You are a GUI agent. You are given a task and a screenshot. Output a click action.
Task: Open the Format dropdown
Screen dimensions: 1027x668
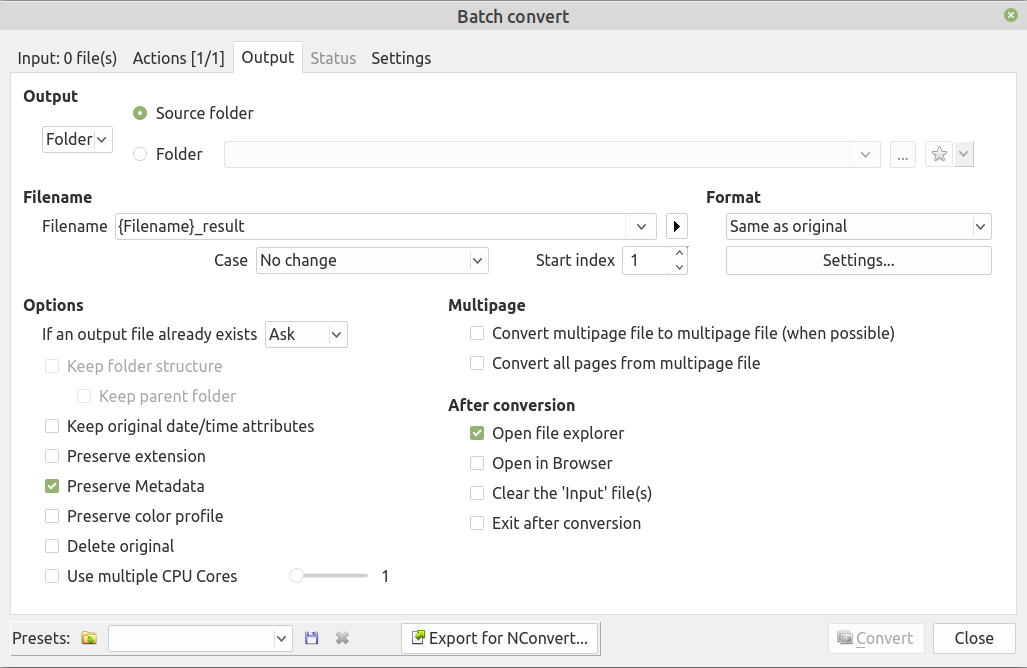858,226
